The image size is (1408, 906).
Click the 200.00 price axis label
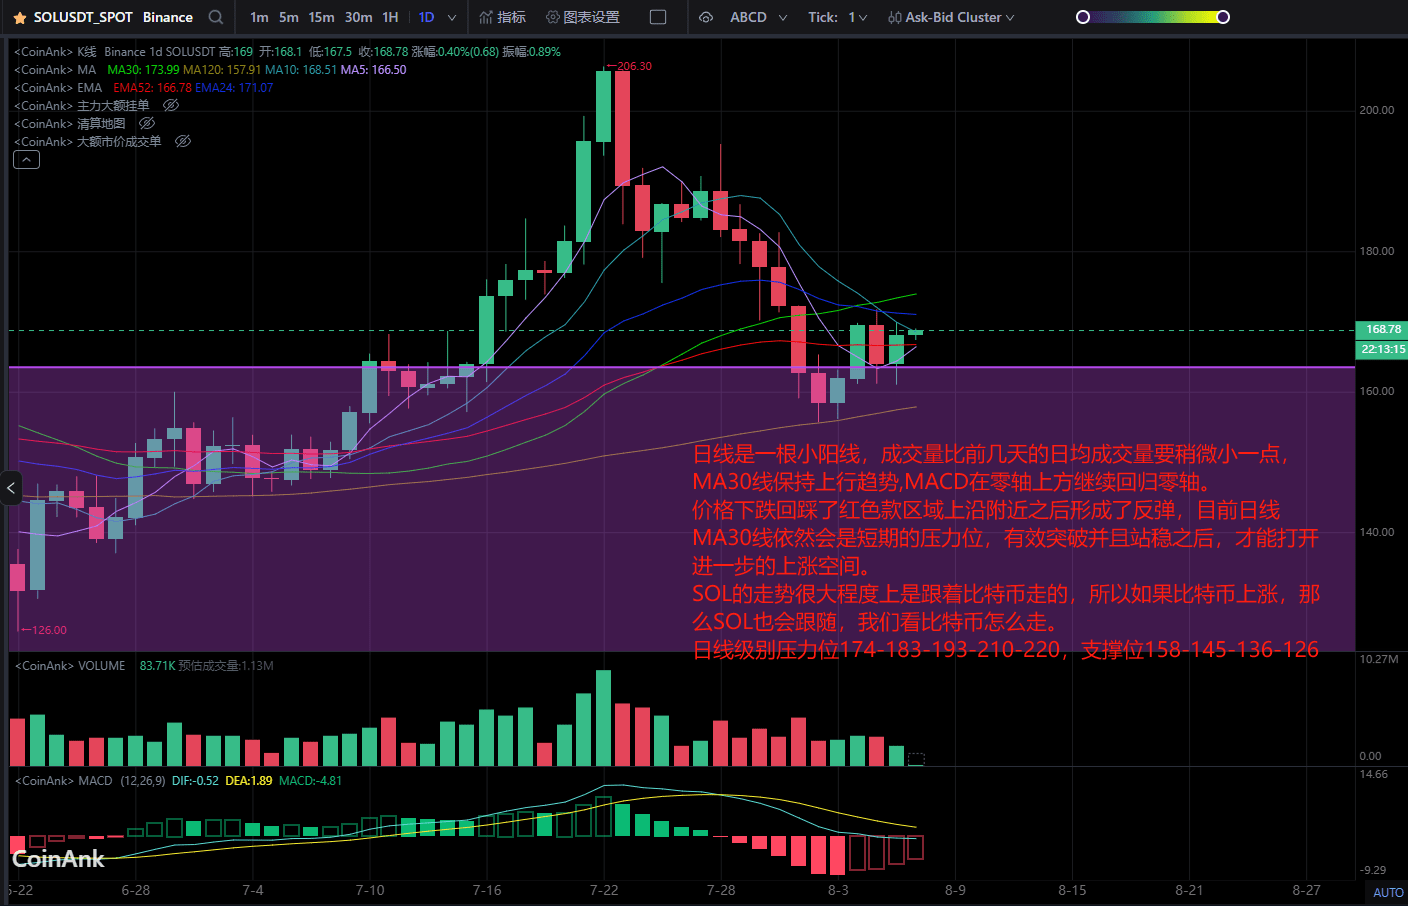pos(1376,110)
